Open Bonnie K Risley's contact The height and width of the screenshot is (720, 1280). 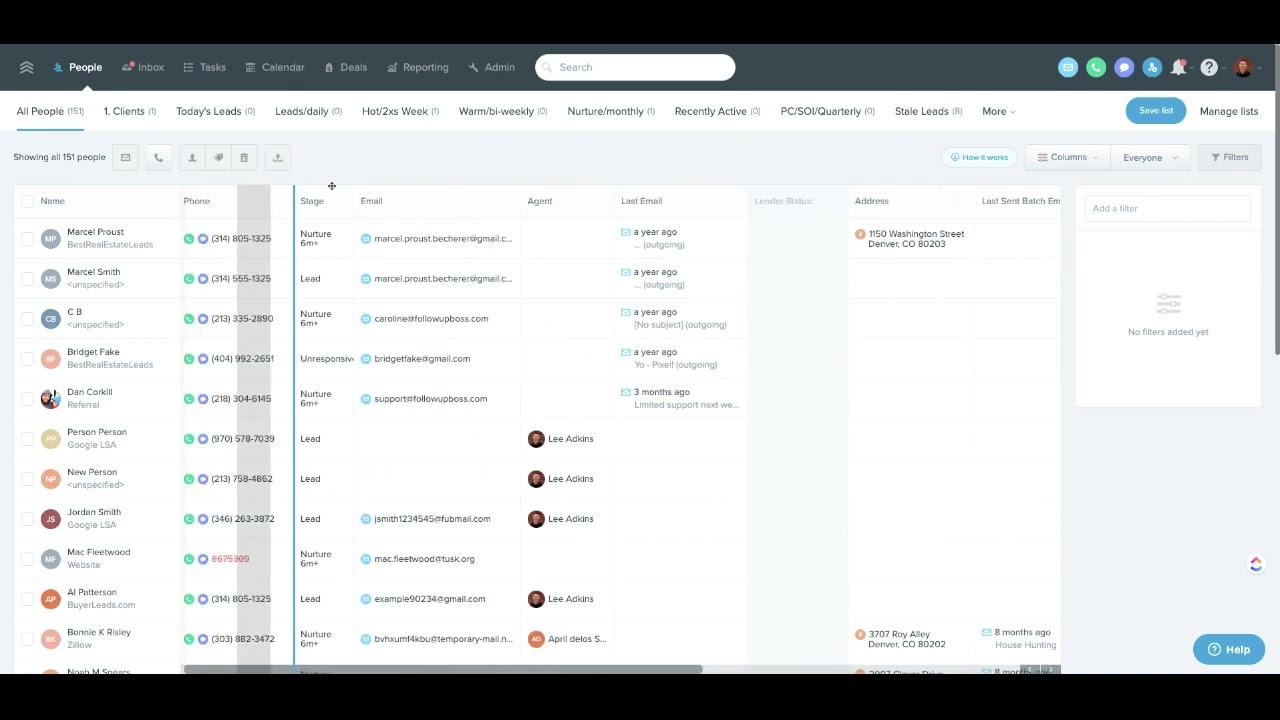point(98,632)
